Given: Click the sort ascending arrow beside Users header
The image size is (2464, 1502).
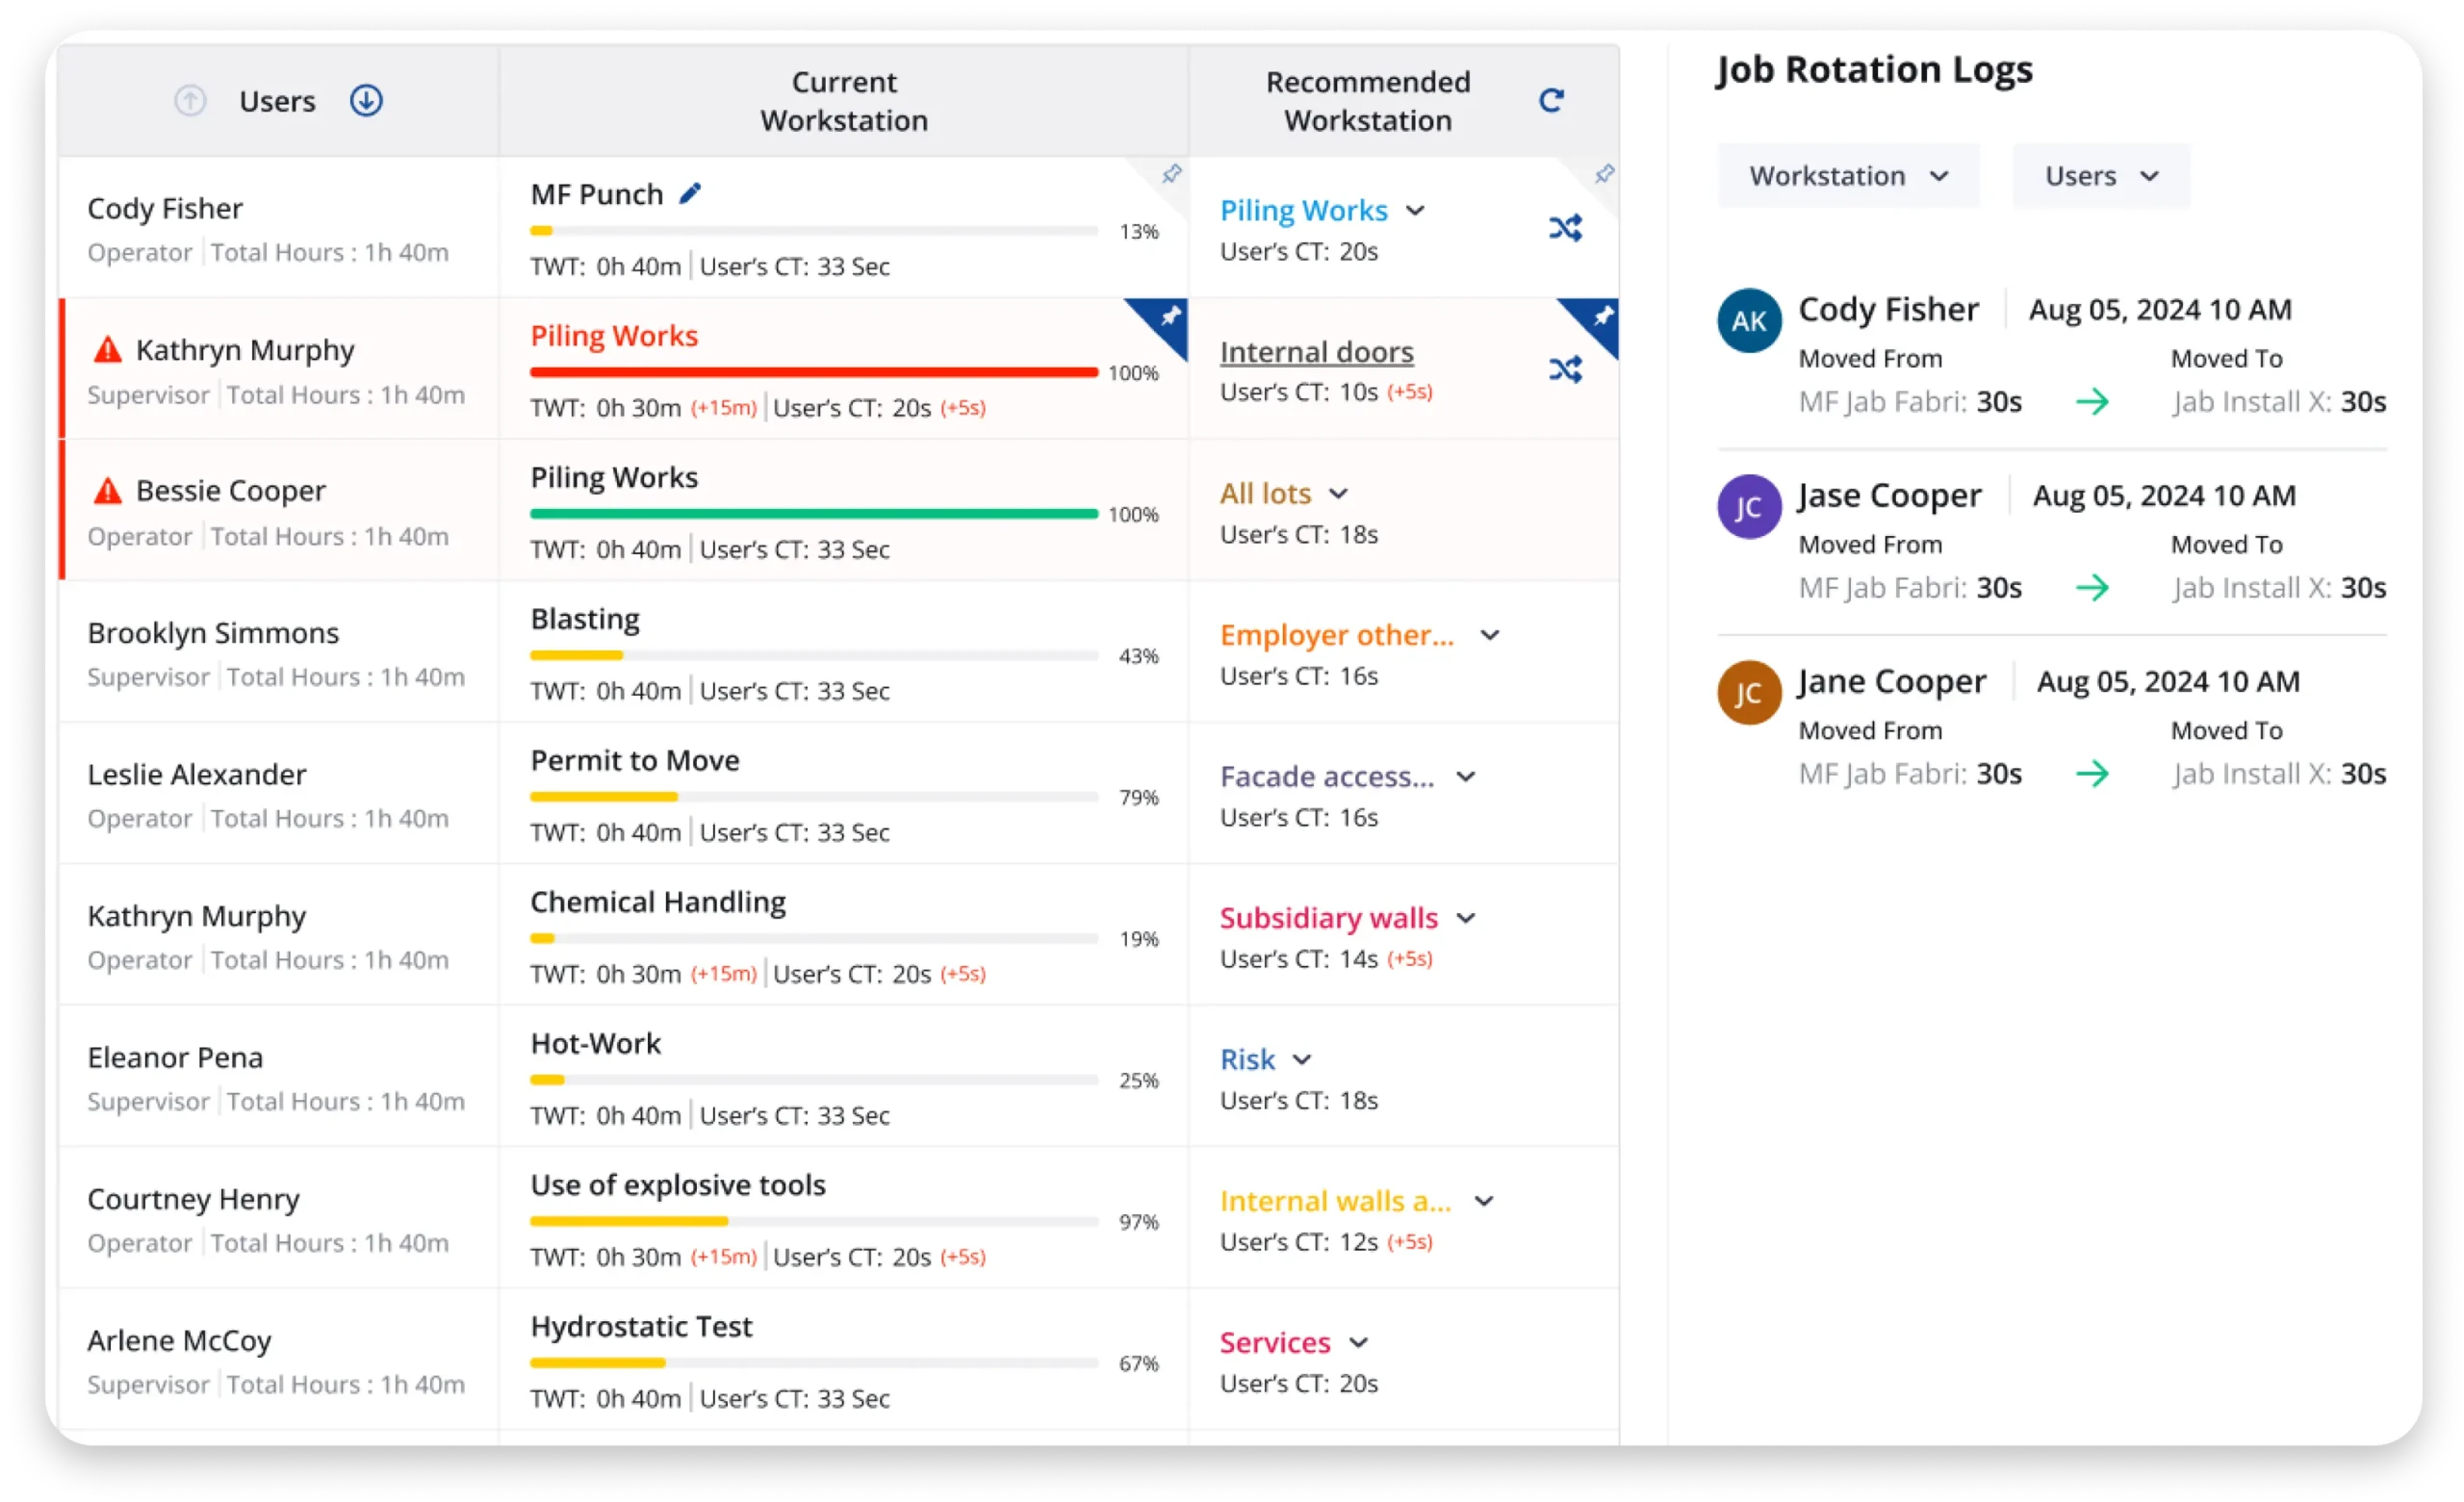Looking at the screenshot, I should pyautogui.click(x=190, y=100).
